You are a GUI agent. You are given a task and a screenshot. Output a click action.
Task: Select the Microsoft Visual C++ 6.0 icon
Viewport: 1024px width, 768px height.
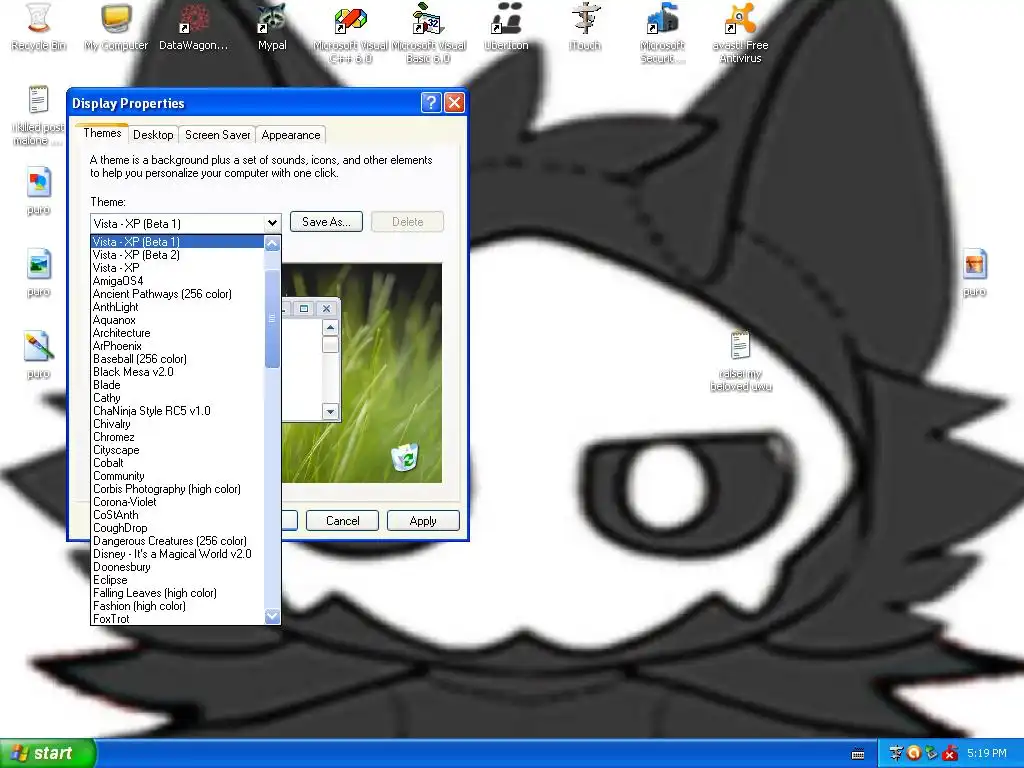(x=350, y=20)
